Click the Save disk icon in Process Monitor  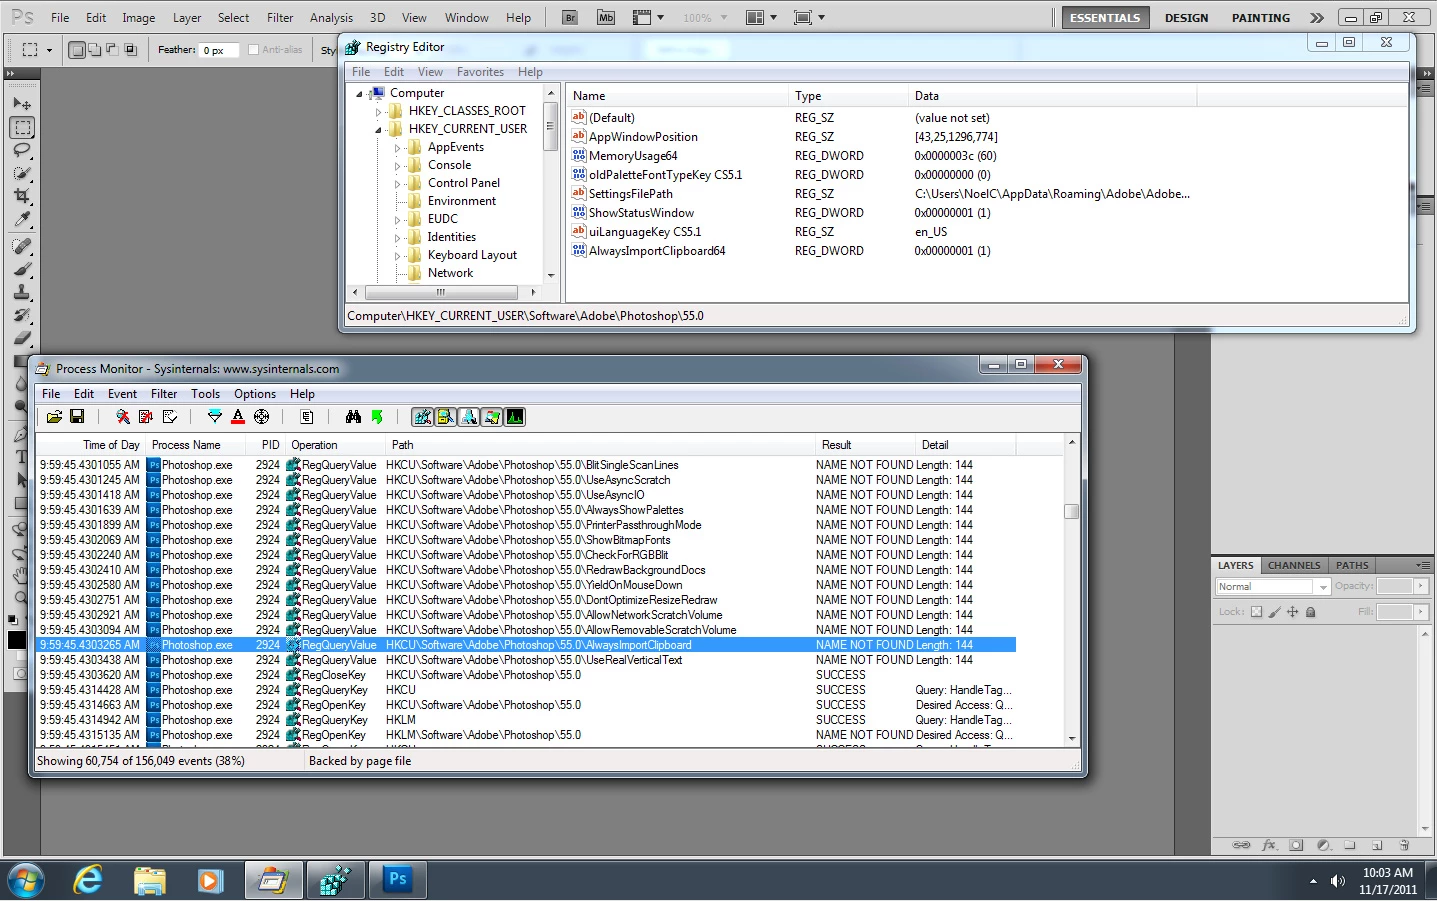click(x=77, y=417)
